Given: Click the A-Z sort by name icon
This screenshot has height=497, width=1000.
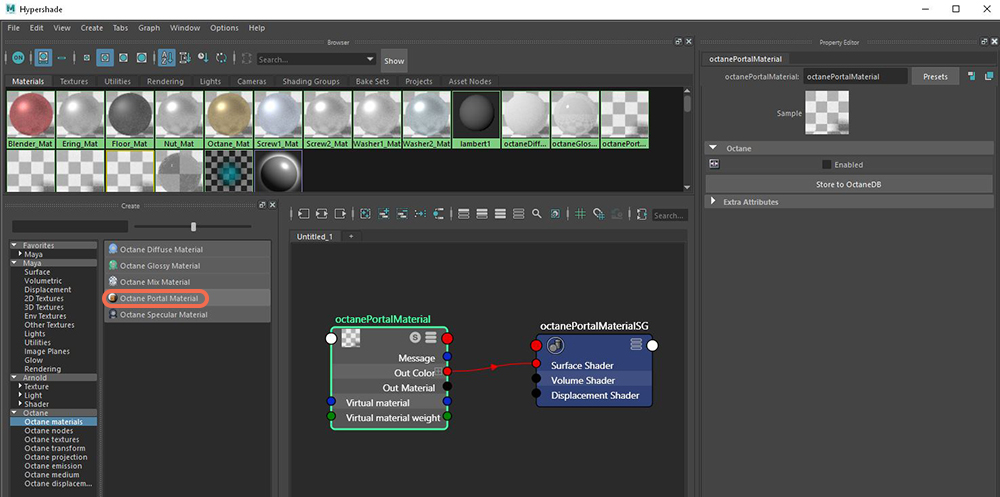Looking at the screenshot, I should 166,59.
